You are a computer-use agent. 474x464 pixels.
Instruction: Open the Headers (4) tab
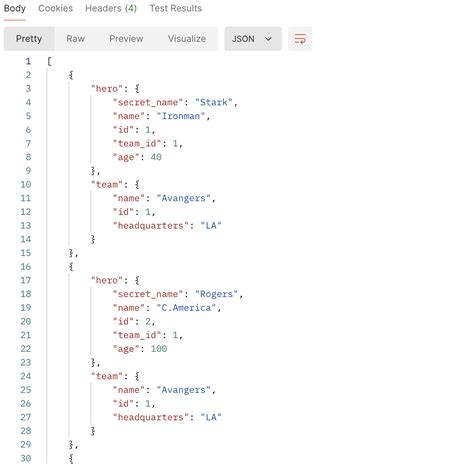click(111, 8)
